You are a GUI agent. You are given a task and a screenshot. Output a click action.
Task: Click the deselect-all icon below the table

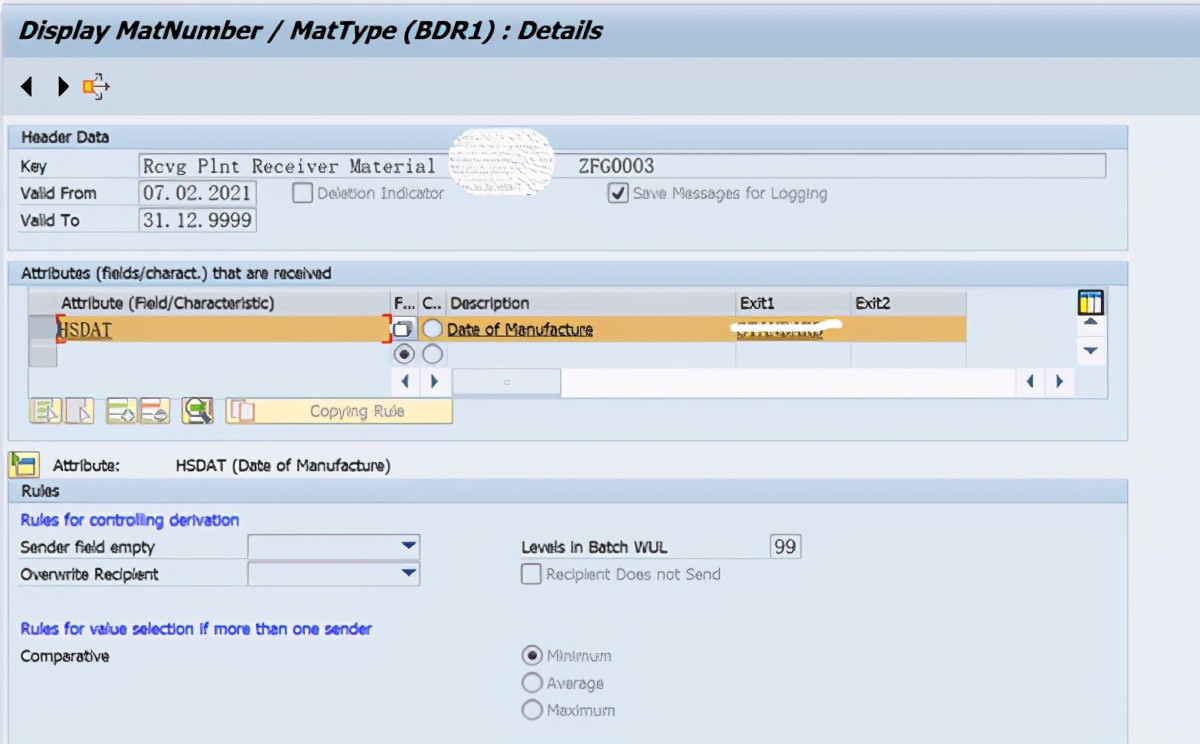tap(79, 410)
